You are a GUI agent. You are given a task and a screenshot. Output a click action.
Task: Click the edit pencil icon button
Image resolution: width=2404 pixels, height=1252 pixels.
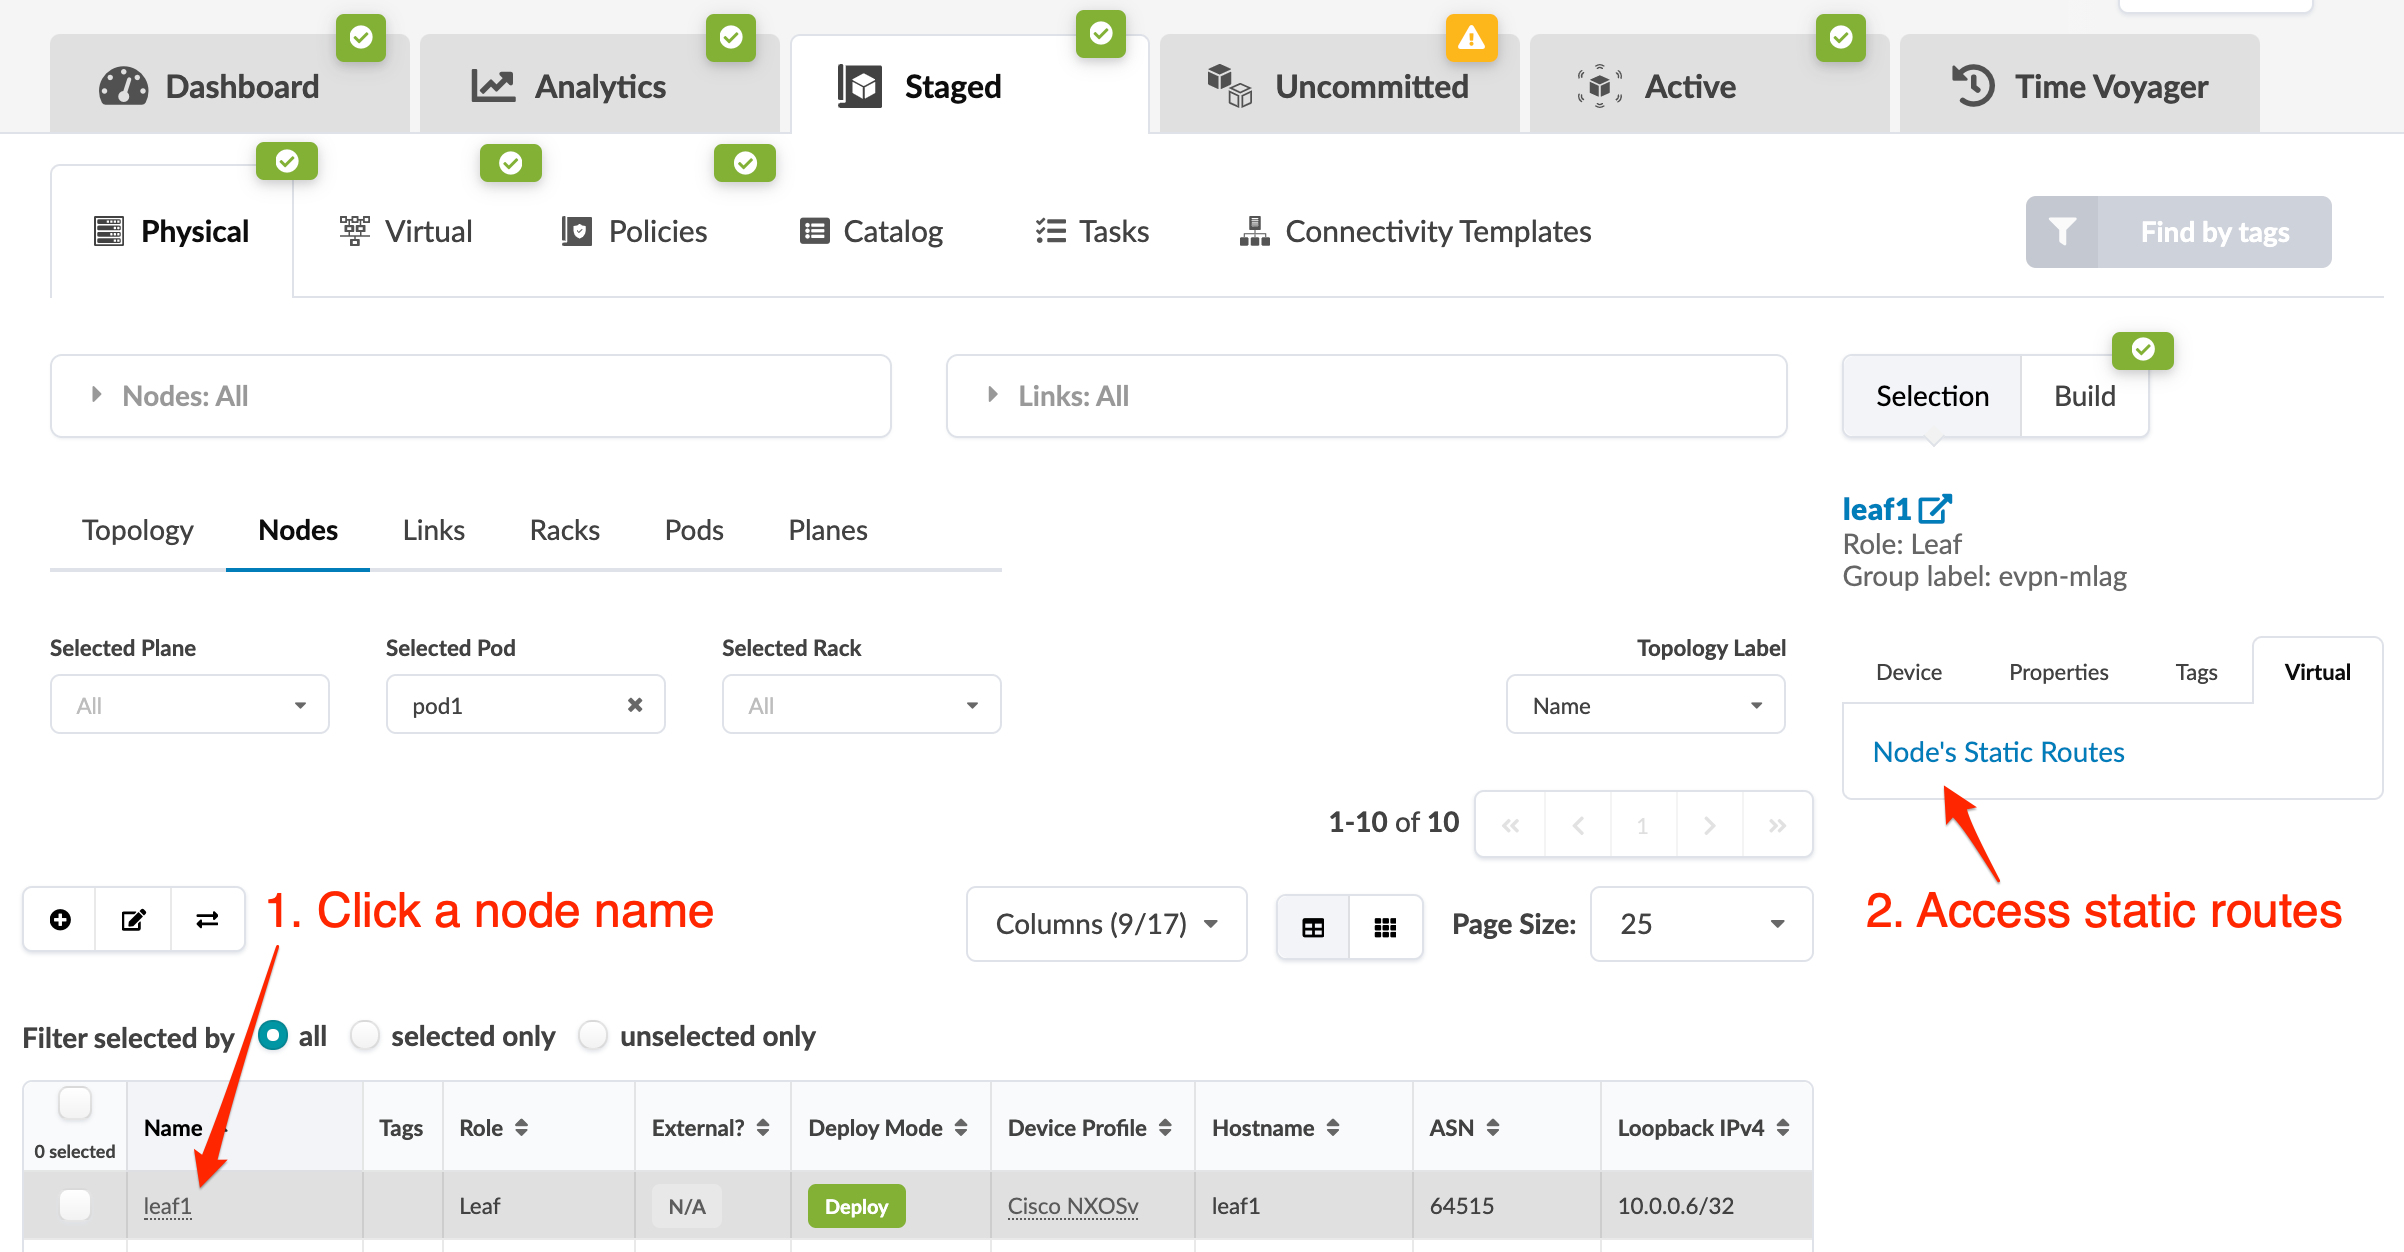(133, 920)
